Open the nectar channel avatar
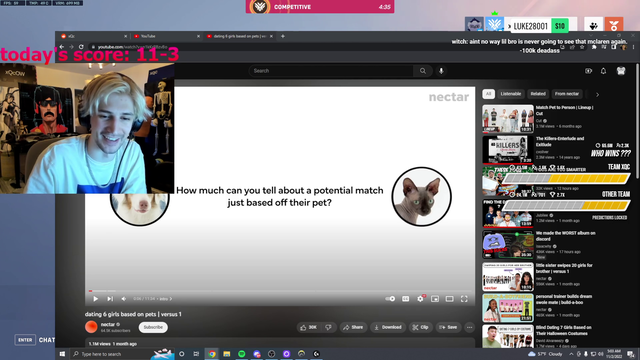 (x=91, y=327)
